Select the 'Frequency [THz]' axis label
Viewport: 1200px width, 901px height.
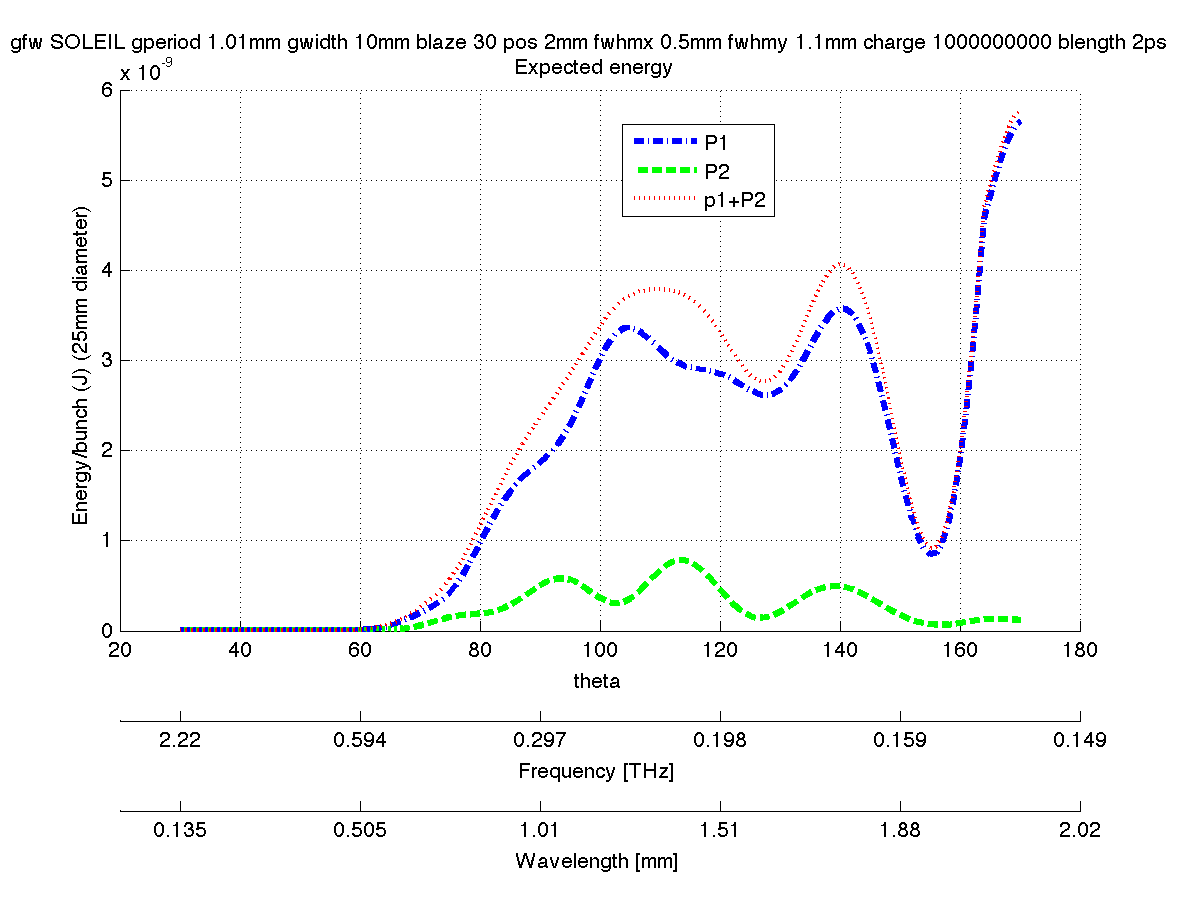[x=596, y=771]
